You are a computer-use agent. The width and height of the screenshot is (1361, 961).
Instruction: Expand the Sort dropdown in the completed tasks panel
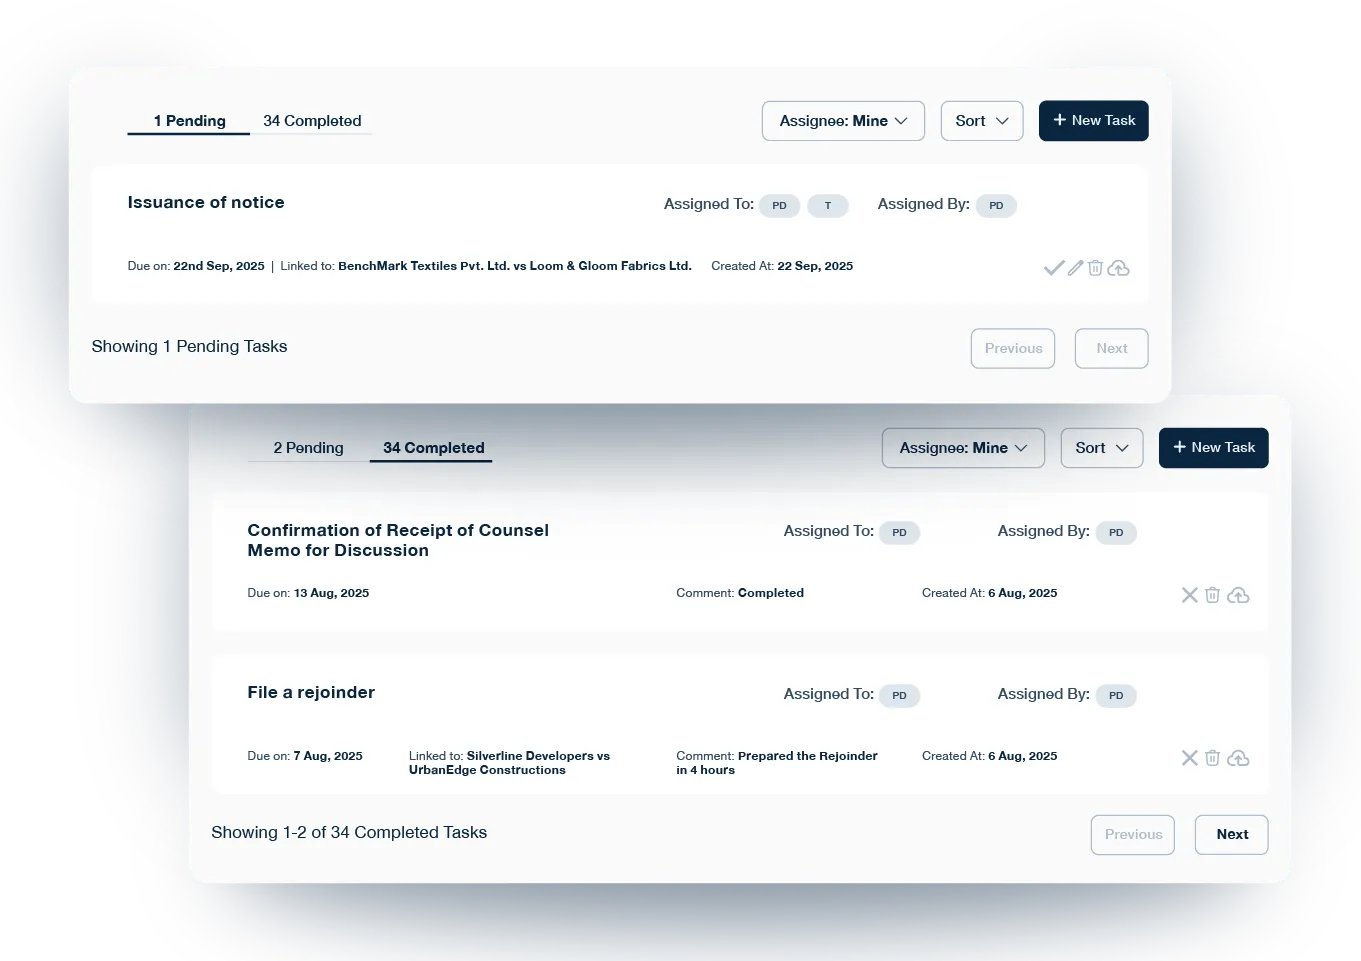(x=1101, y=447)
